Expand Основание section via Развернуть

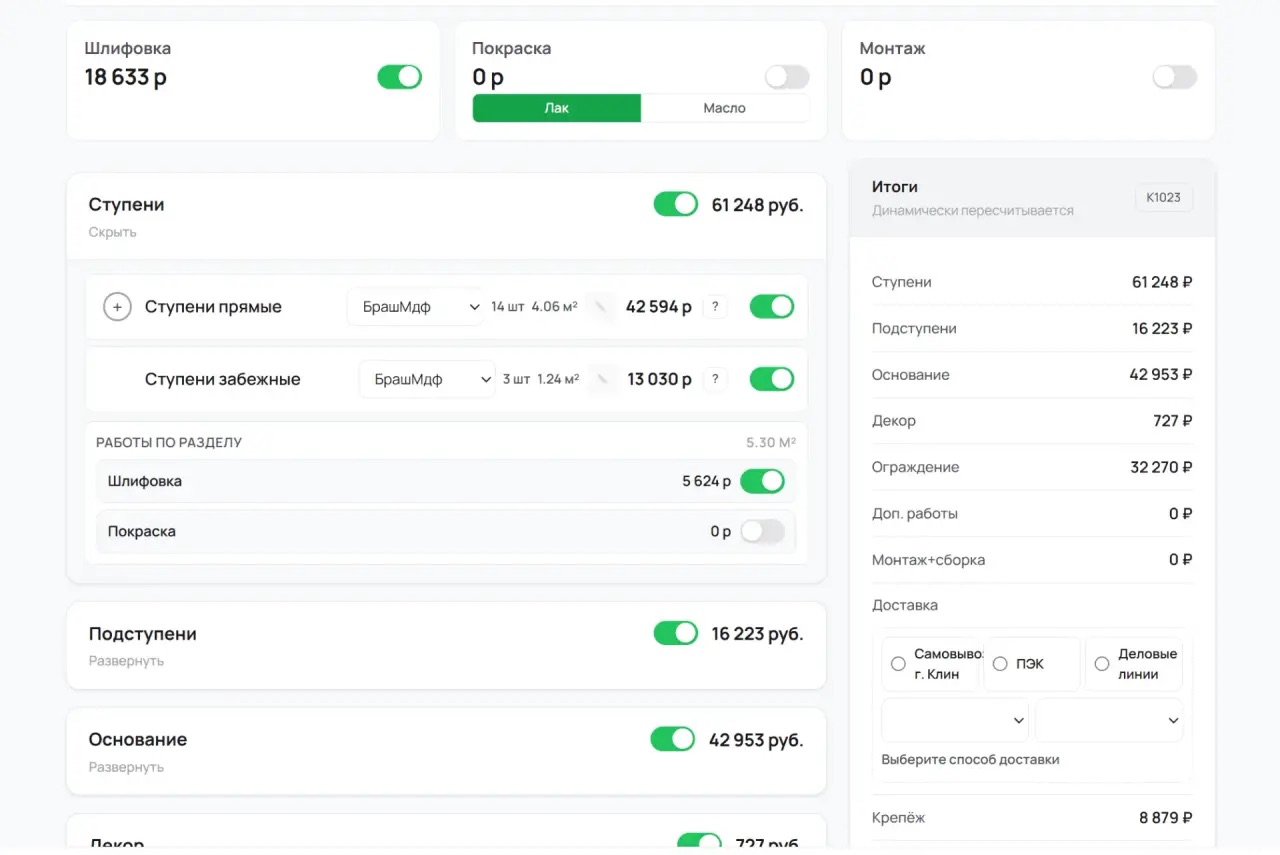(x=126, y=767)
